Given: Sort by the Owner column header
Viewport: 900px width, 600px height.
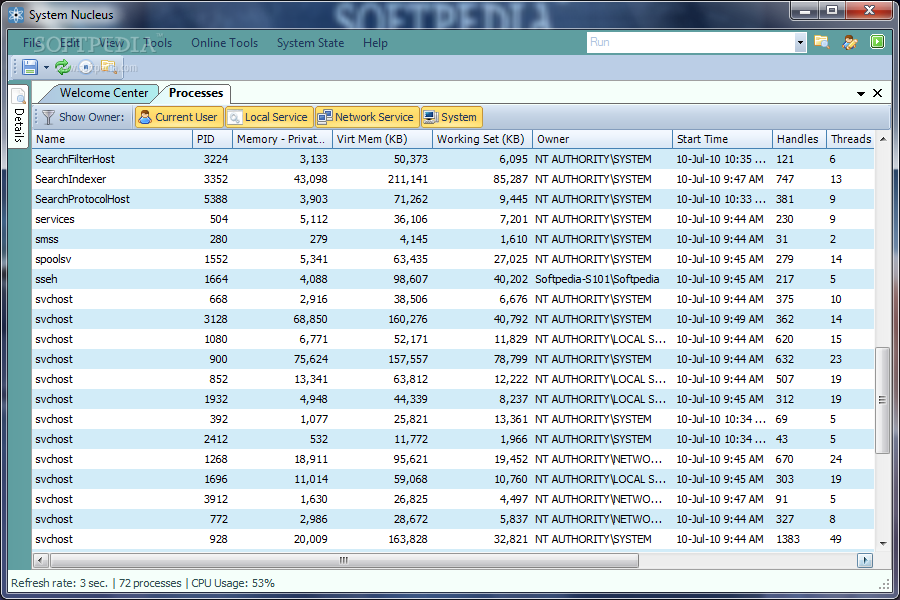Looking at the screenshot, I should [x=602, y=139].
